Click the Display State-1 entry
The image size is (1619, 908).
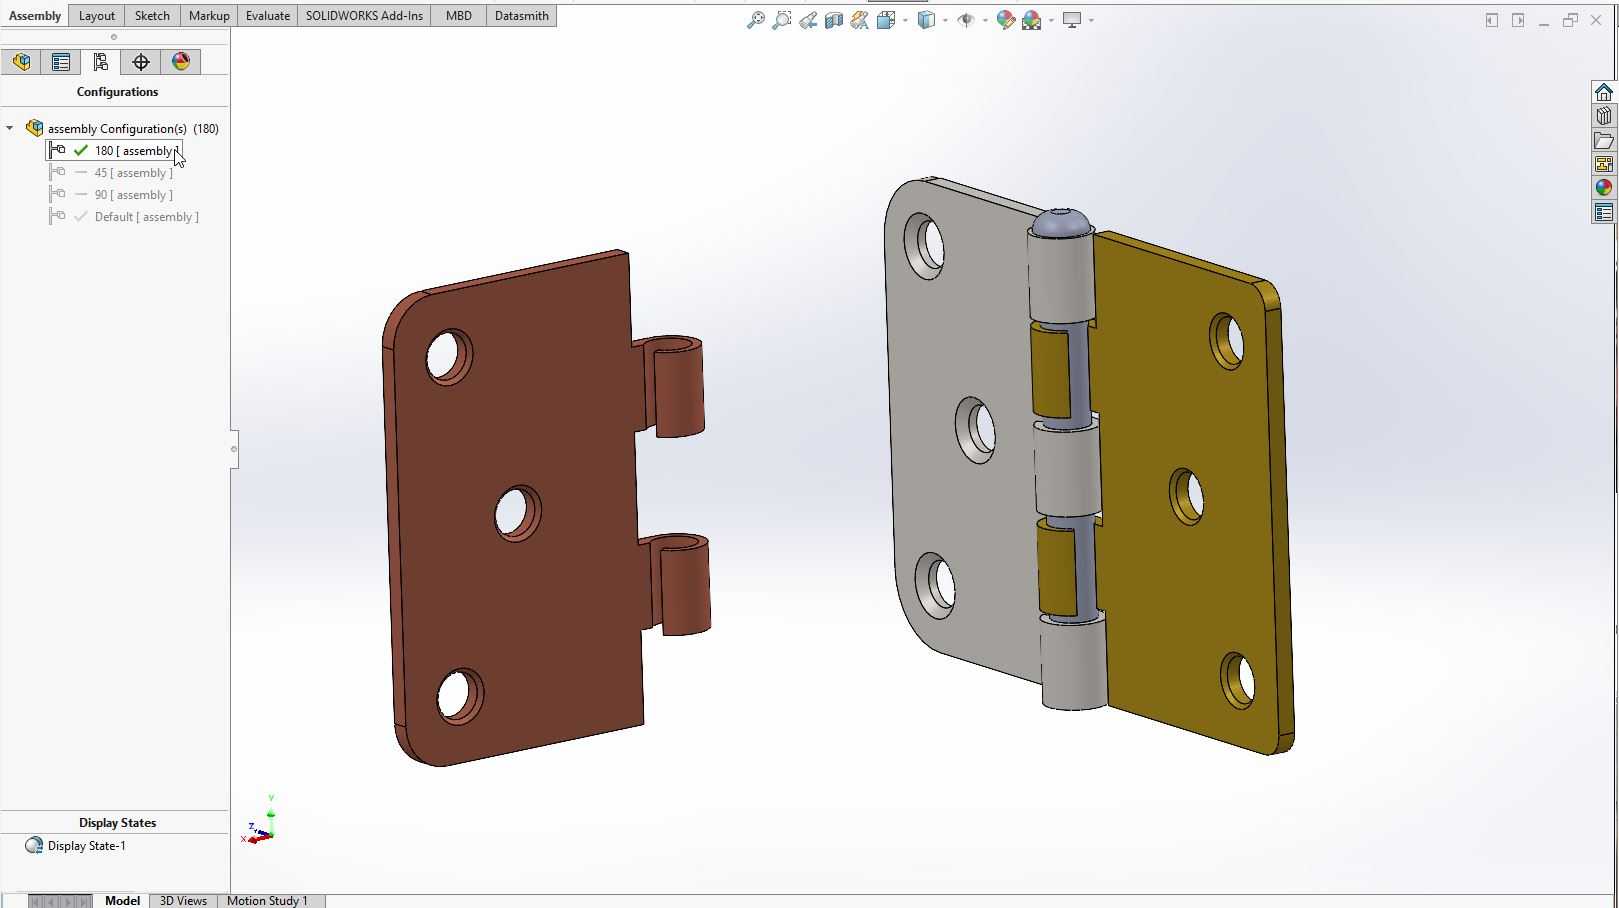[x=87, y=846]
